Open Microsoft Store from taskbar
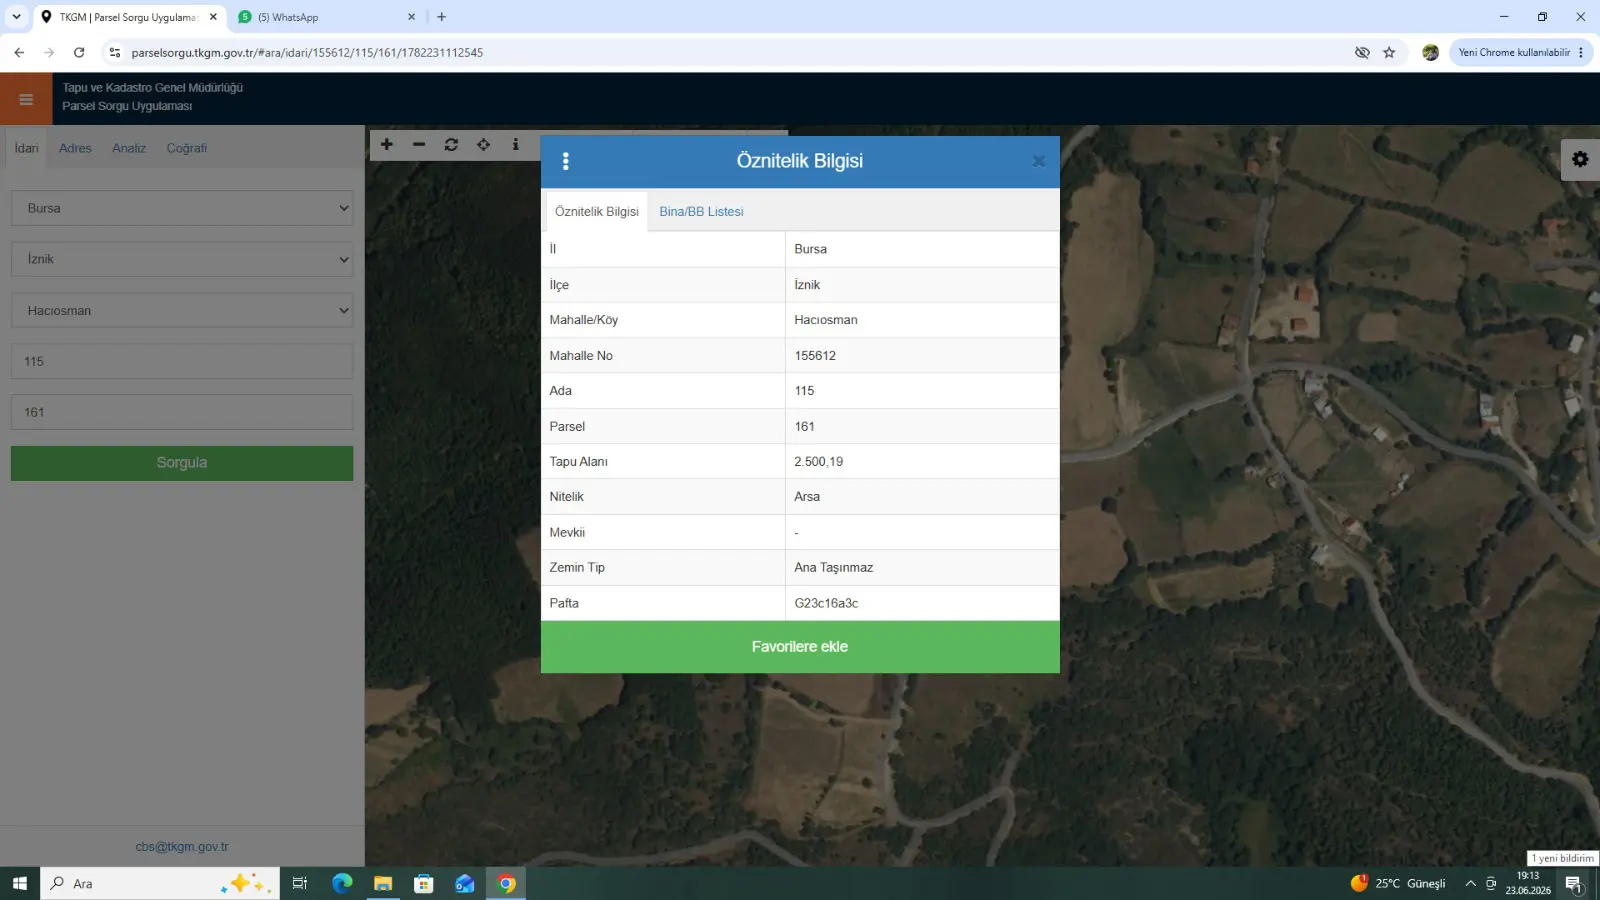1600x900 pixels. tap(424, 883)
